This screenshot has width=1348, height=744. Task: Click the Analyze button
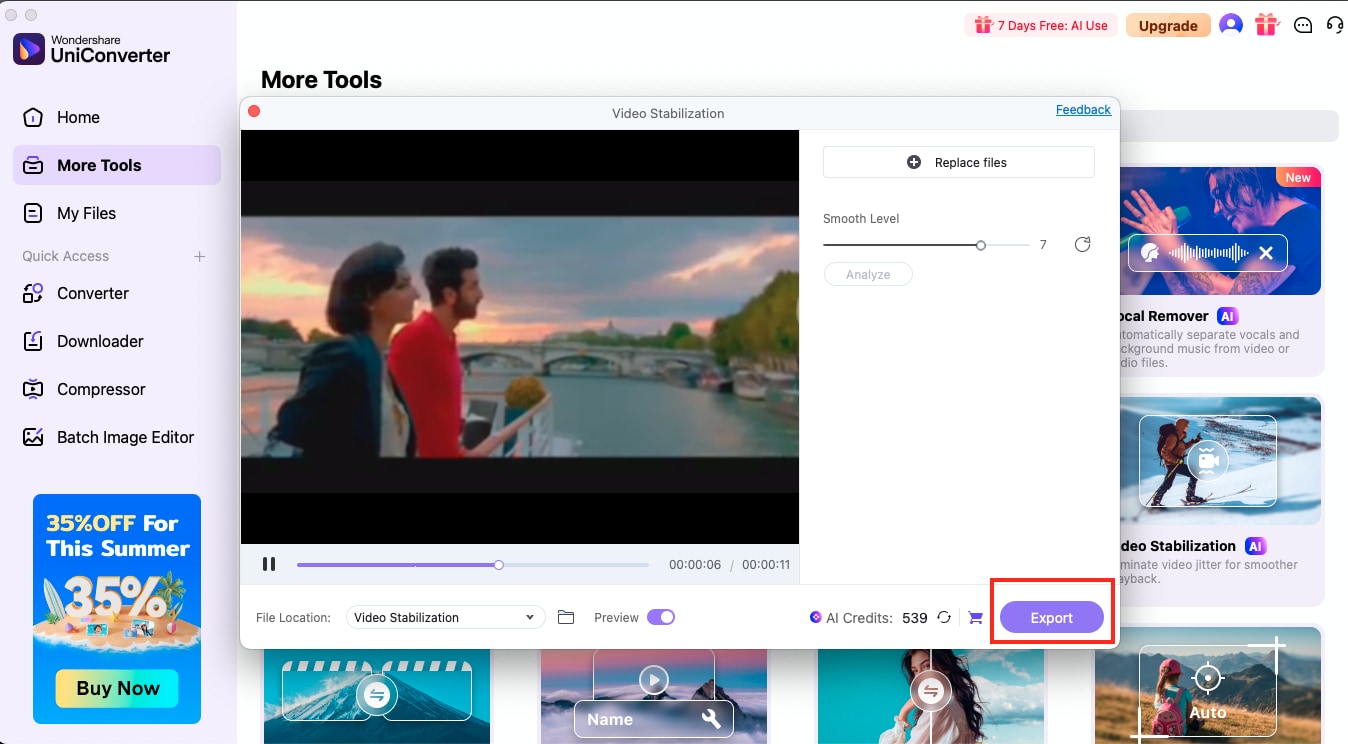click(868, 274)
